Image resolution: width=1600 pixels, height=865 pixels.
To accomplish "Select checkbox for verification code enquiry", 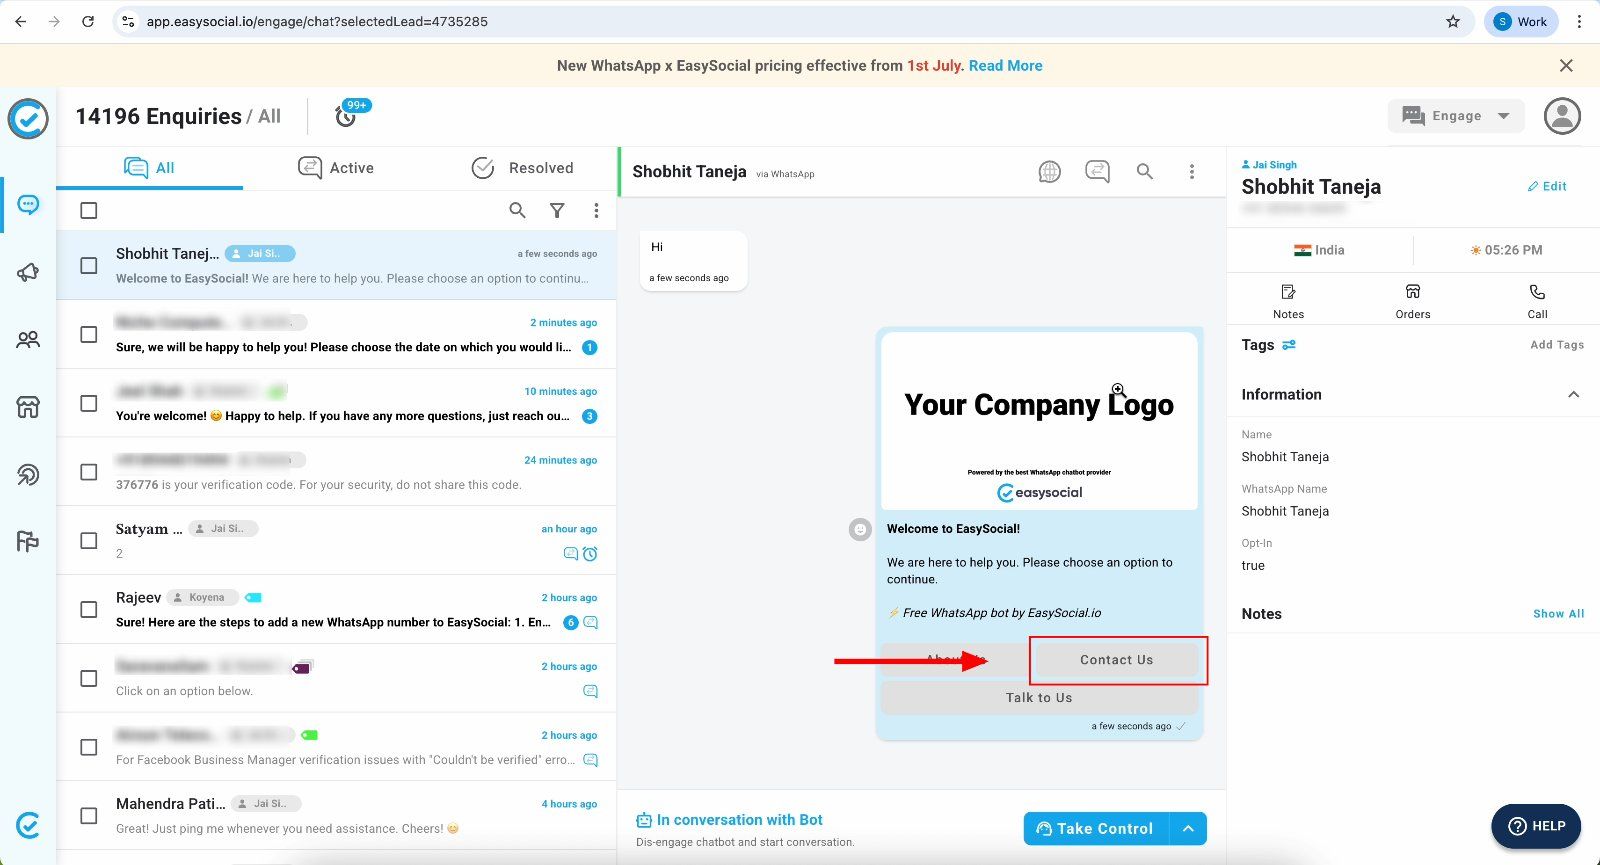I will click(89, 472).
